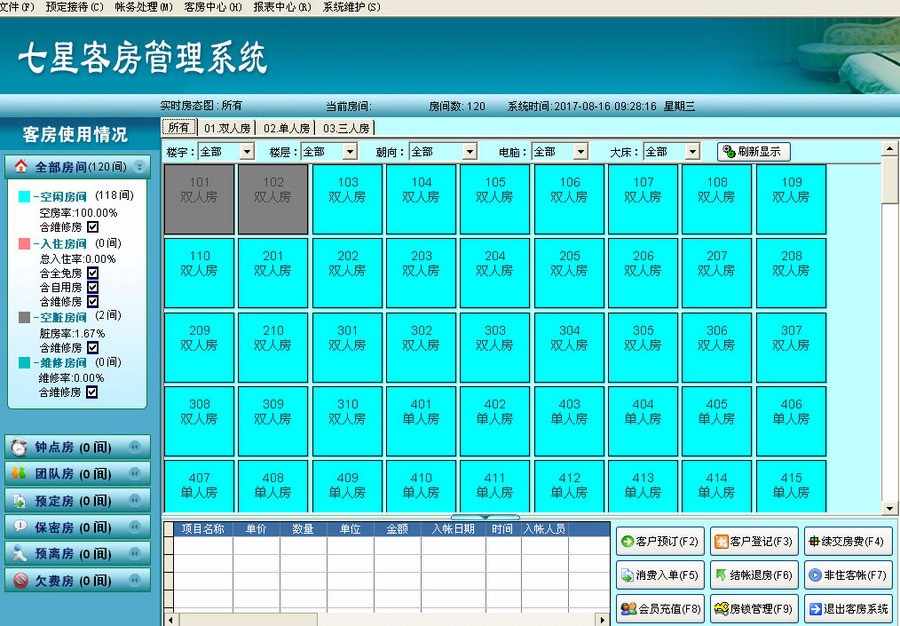Viewport: 900px width, 626px height.
Task: Toggle 含维修房 checkbox under 脏房率
Action: click(x=92, y=348)
